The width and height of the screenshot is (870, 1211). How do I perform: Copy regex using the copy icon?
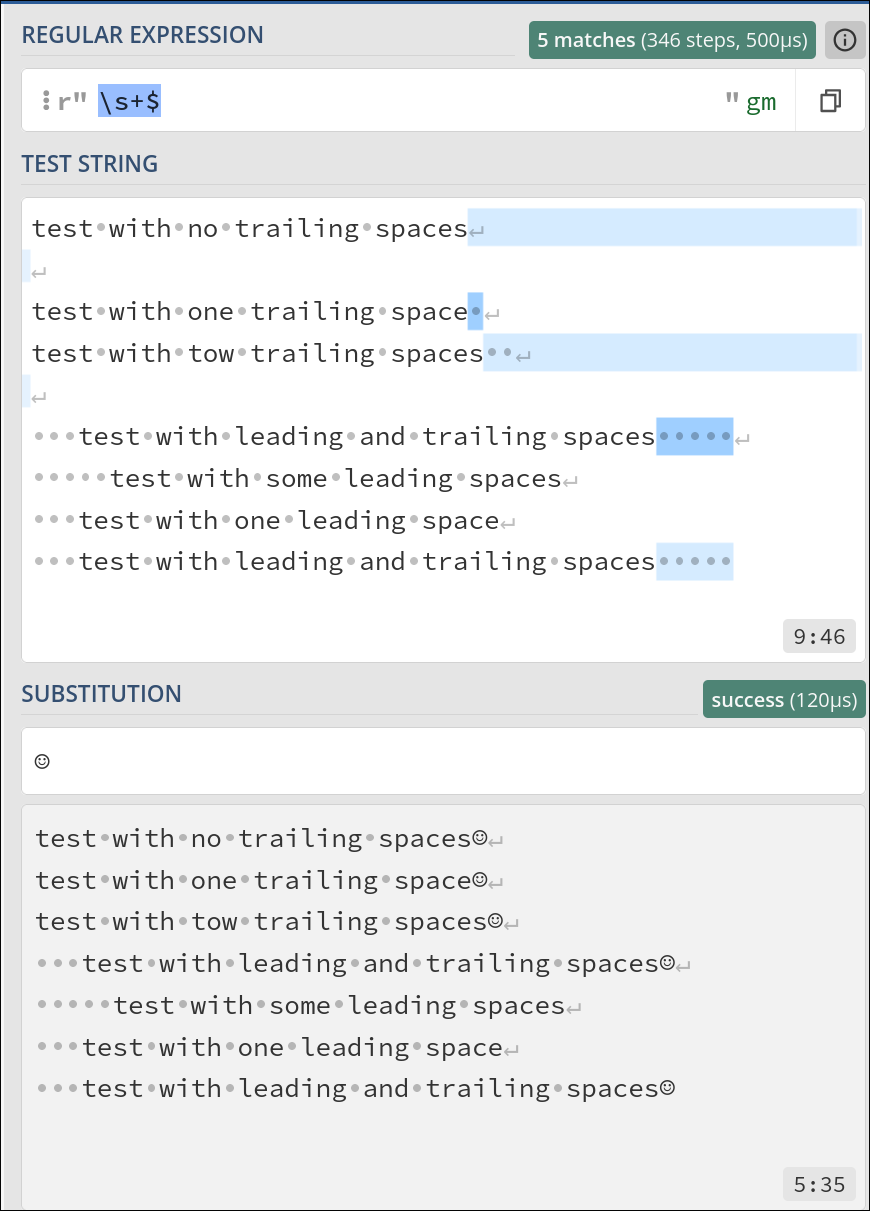pyautogui.click(x=830, y=101)
